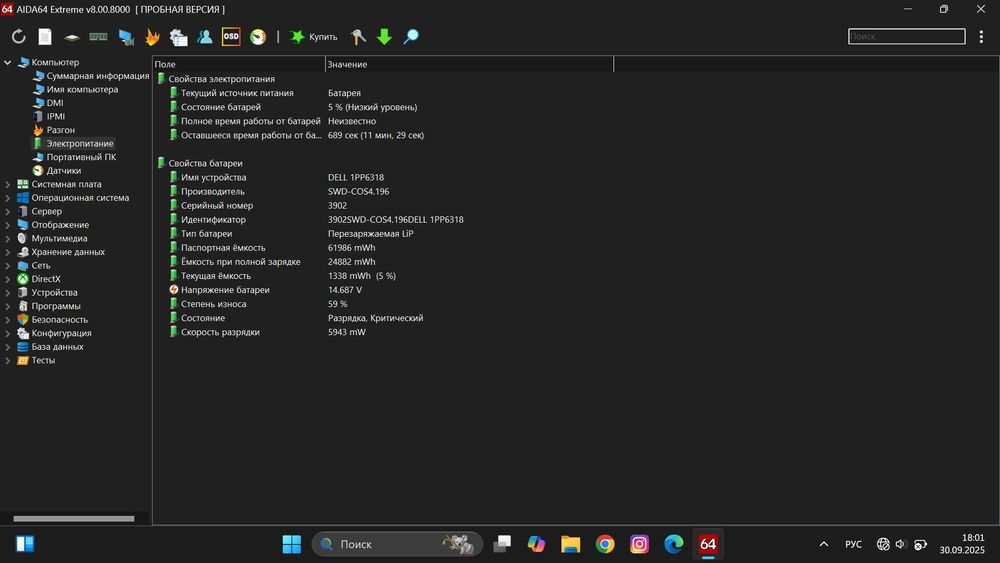Open the license keys icon

[x=358, y=37]
